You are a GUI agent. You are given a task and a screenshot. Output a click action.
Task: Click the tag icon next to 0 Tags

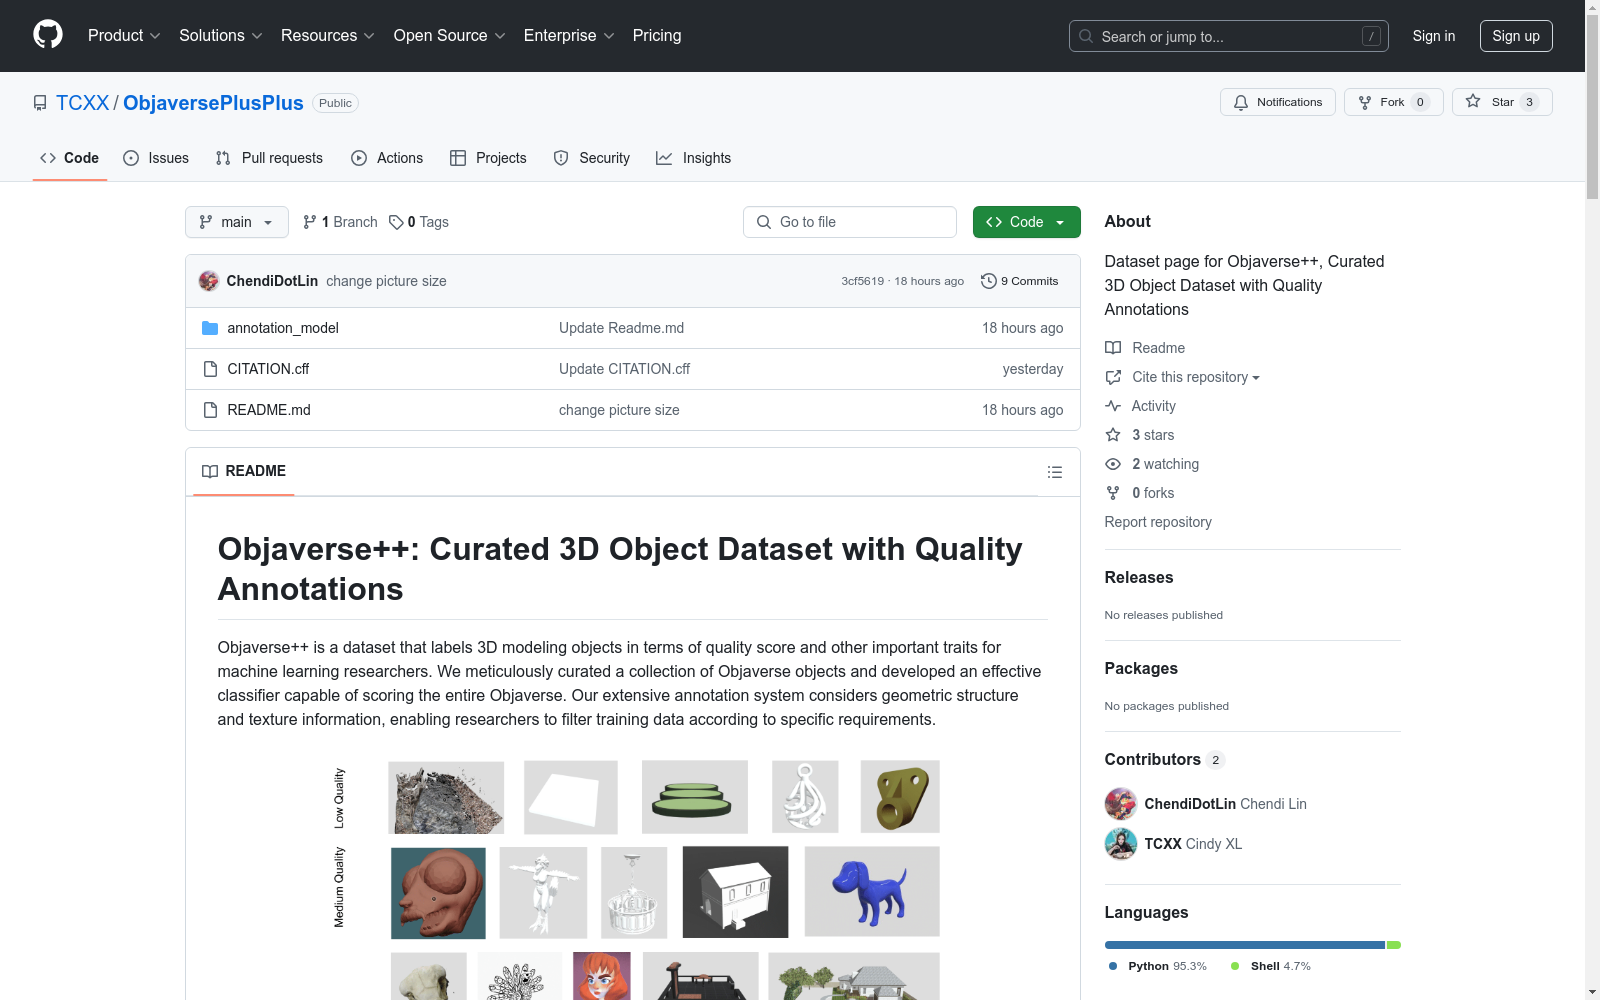click(x=396, y=222)
